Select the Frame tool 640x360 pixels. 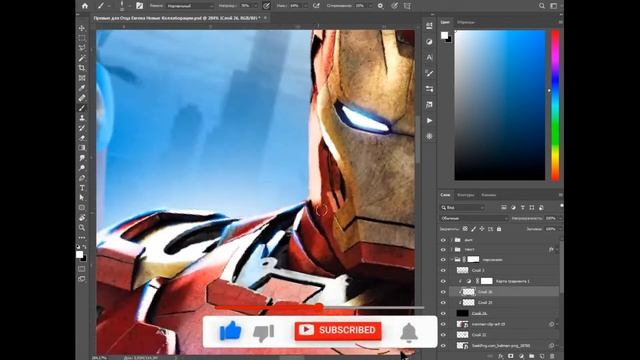pyautogui.click(x=82, y=78)
